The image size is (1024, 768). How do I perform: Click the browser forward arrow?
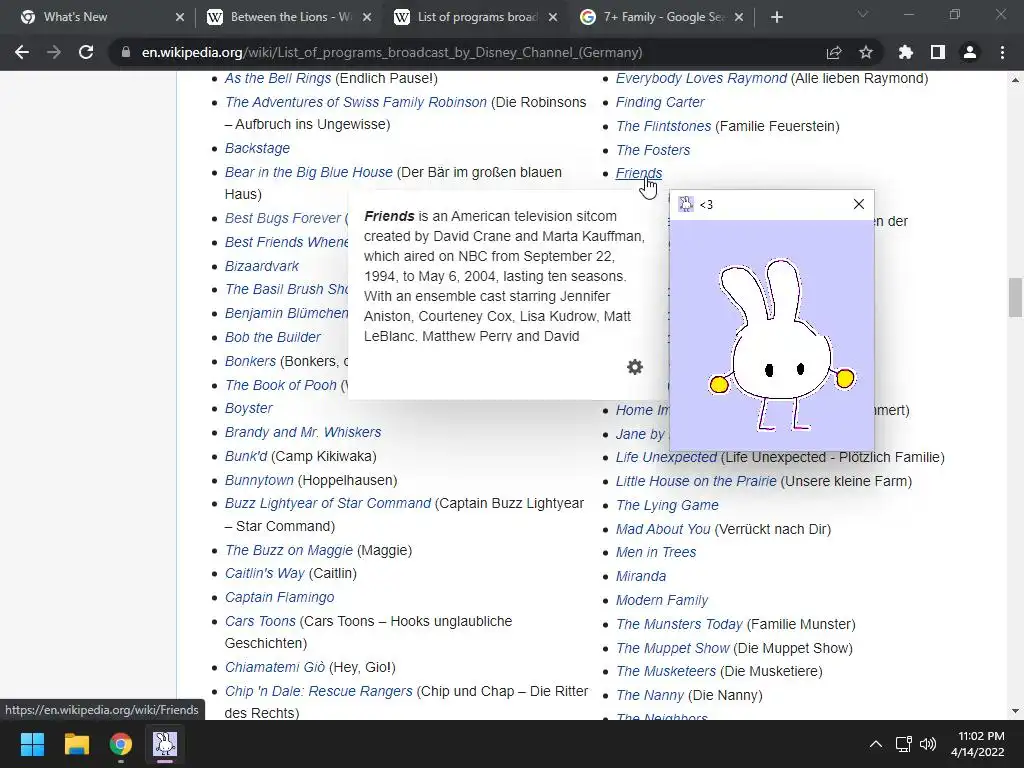pos(54,52)
